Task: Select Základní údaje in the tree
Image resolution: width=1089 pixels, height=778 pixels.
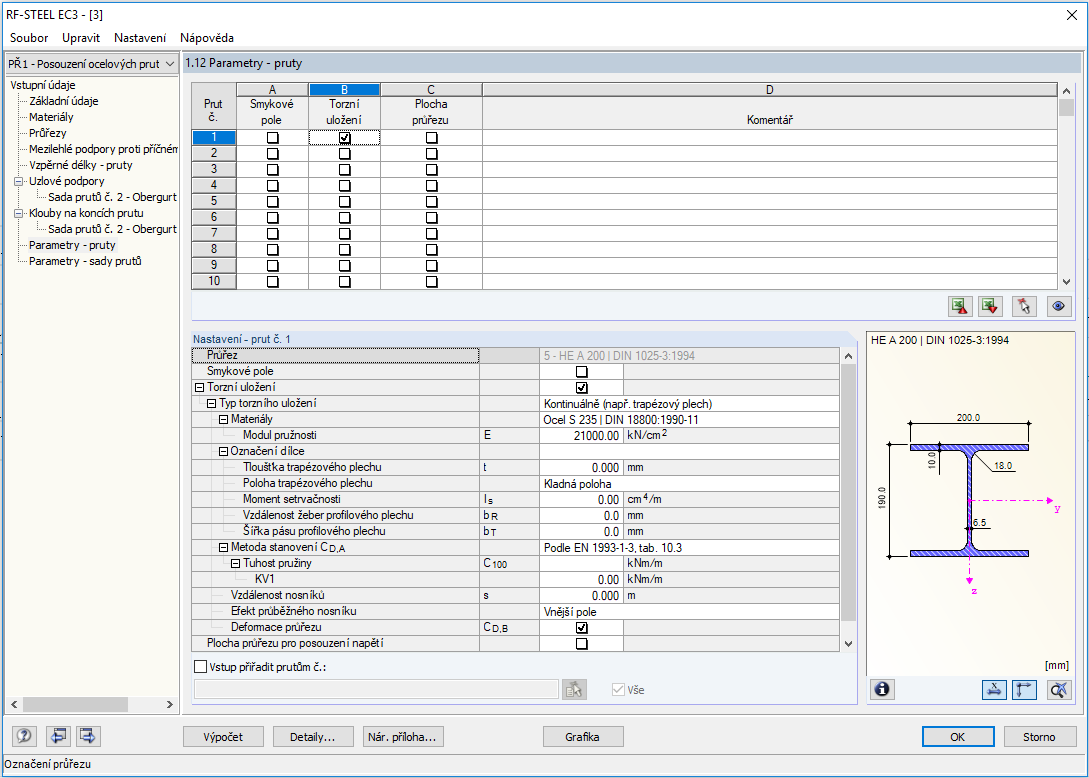Action: pyautogui.click(x=64, y=101)
